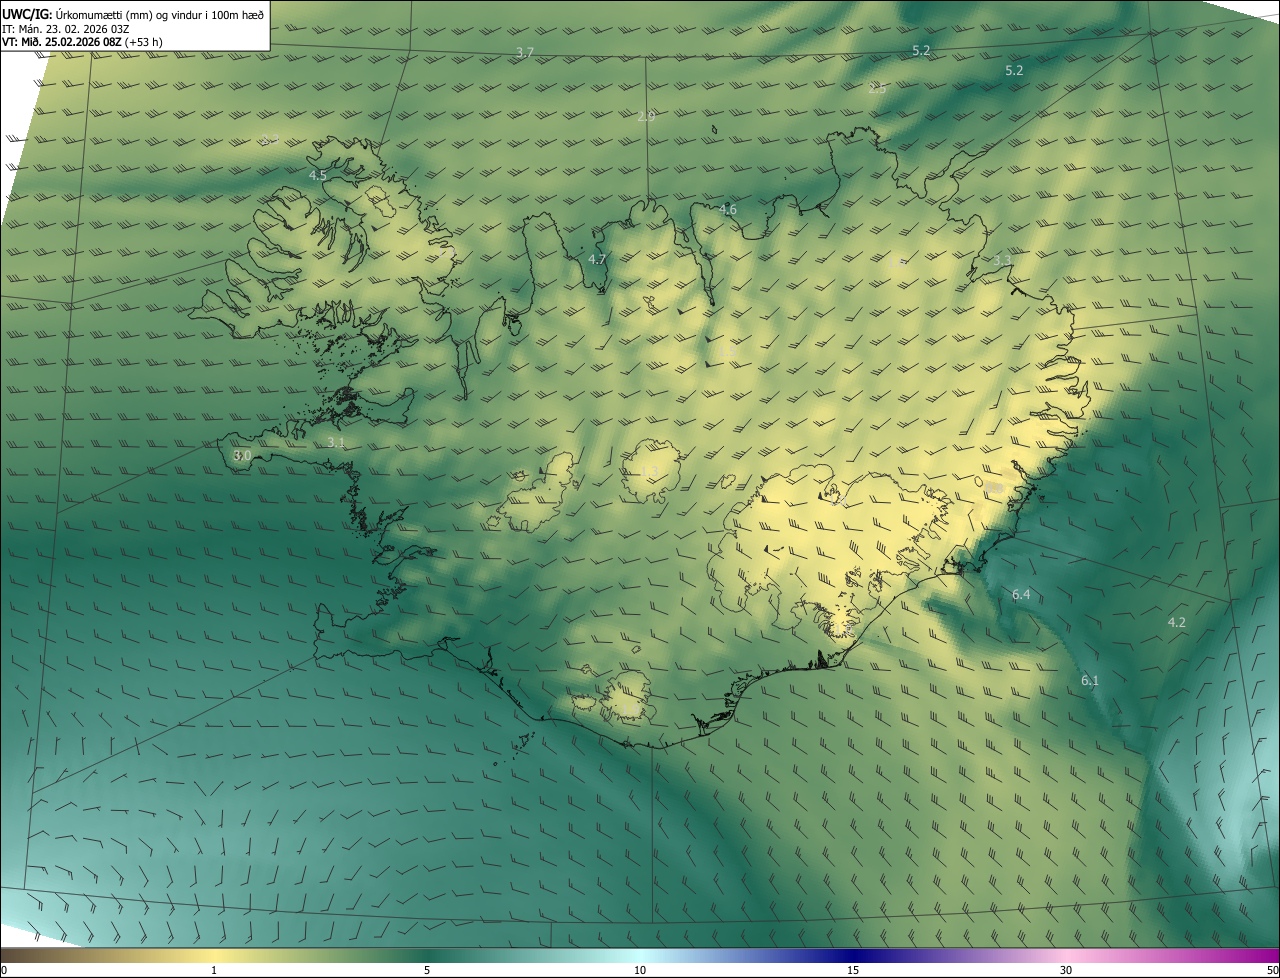Pick the 4.6 value label
This screenshot has height=978, width=1280.
click(728, 210)
